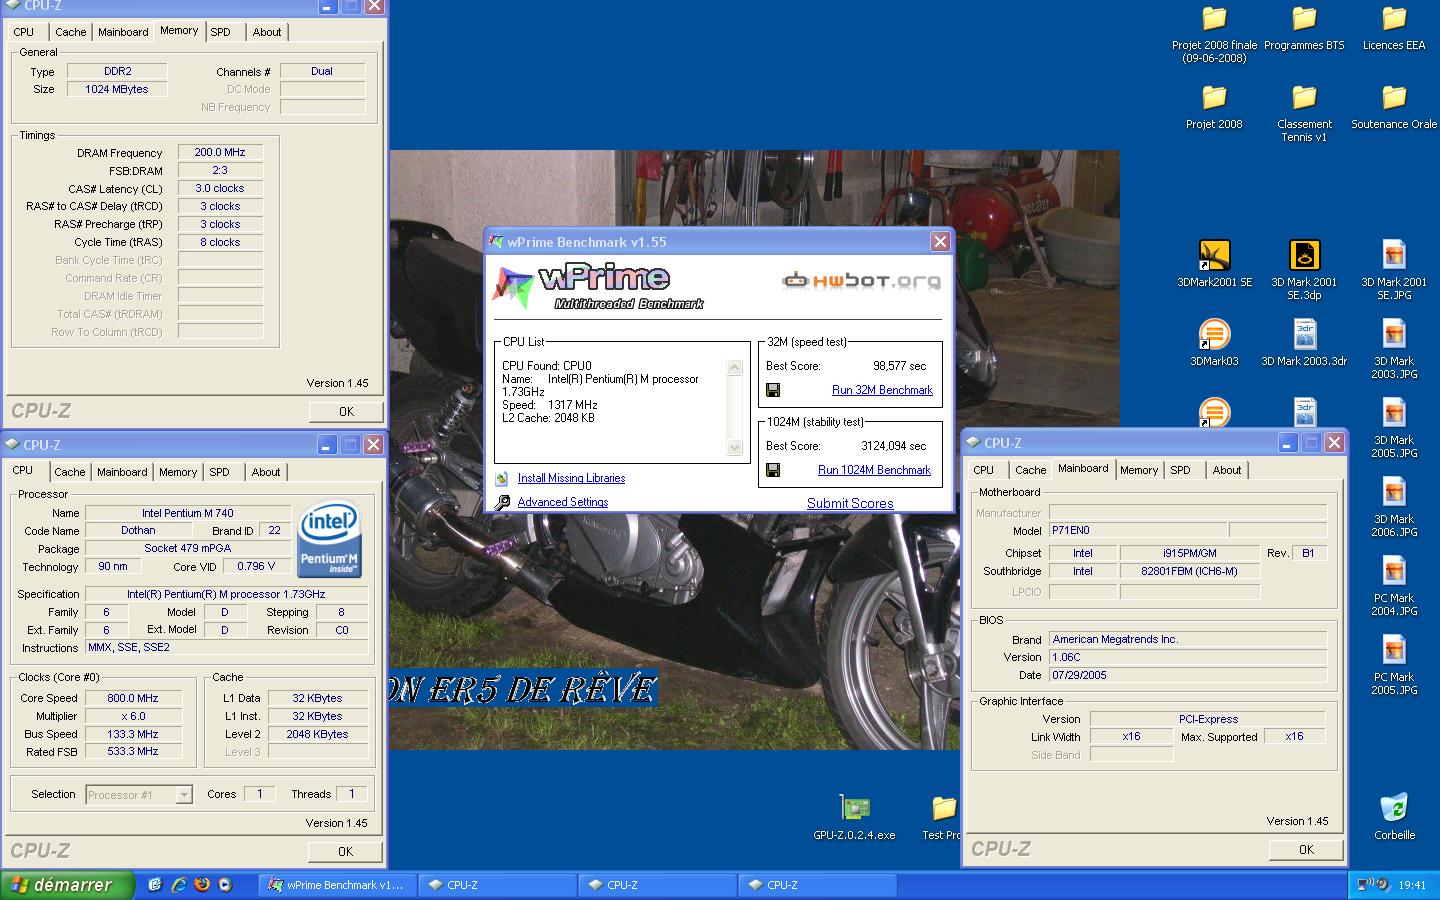Open SPD tab in right CPU-Z Mainboard window

pyautogui.click(x=1181, y=470)
